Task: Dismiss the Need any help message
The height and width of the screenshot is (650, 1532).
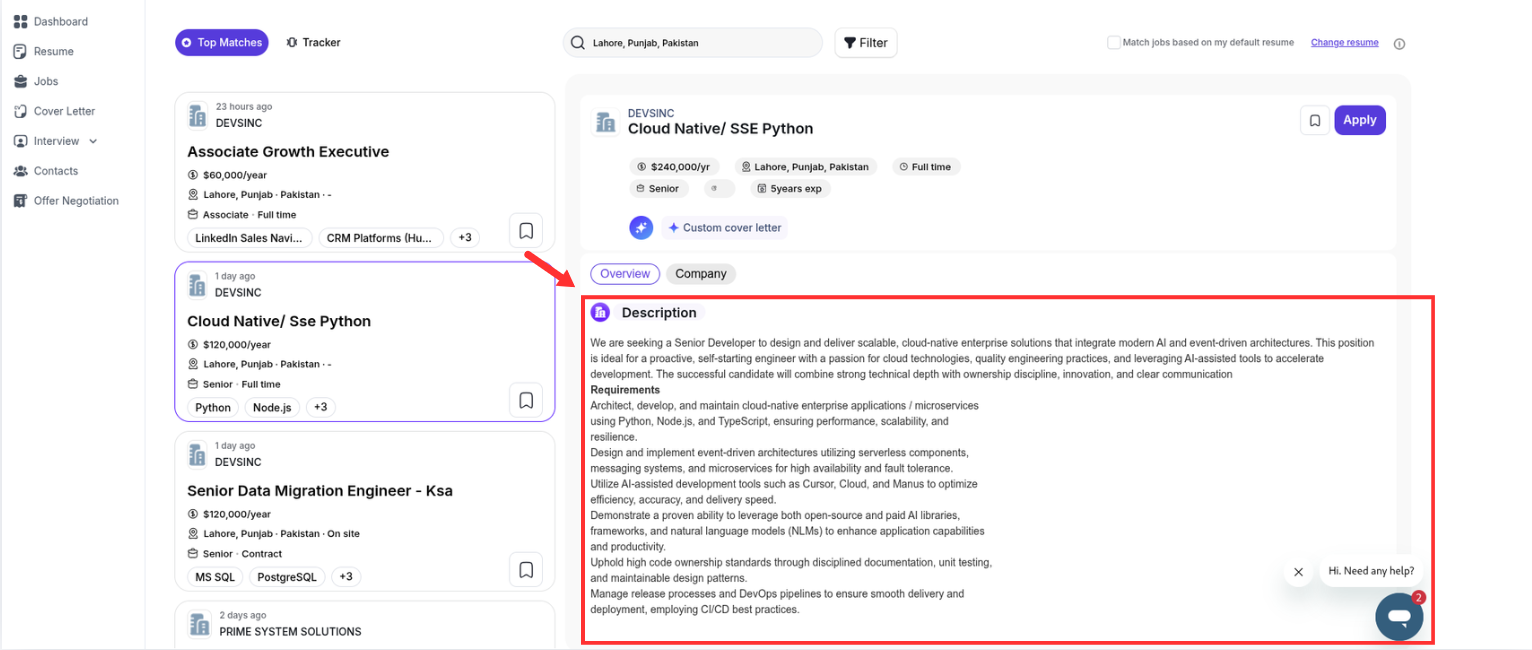Action: pos(1298,572)
